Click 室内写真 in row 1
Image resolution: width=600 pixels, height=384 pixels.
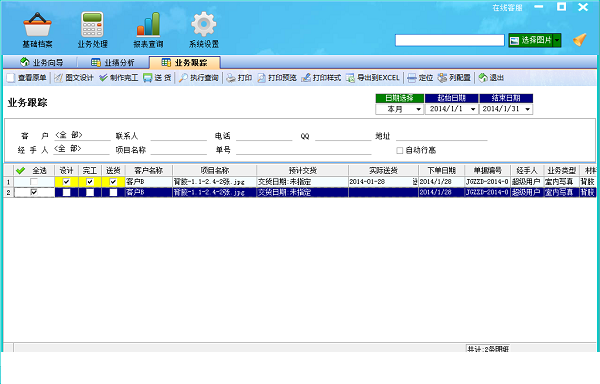pyautogui.click(x=561, y=182)
